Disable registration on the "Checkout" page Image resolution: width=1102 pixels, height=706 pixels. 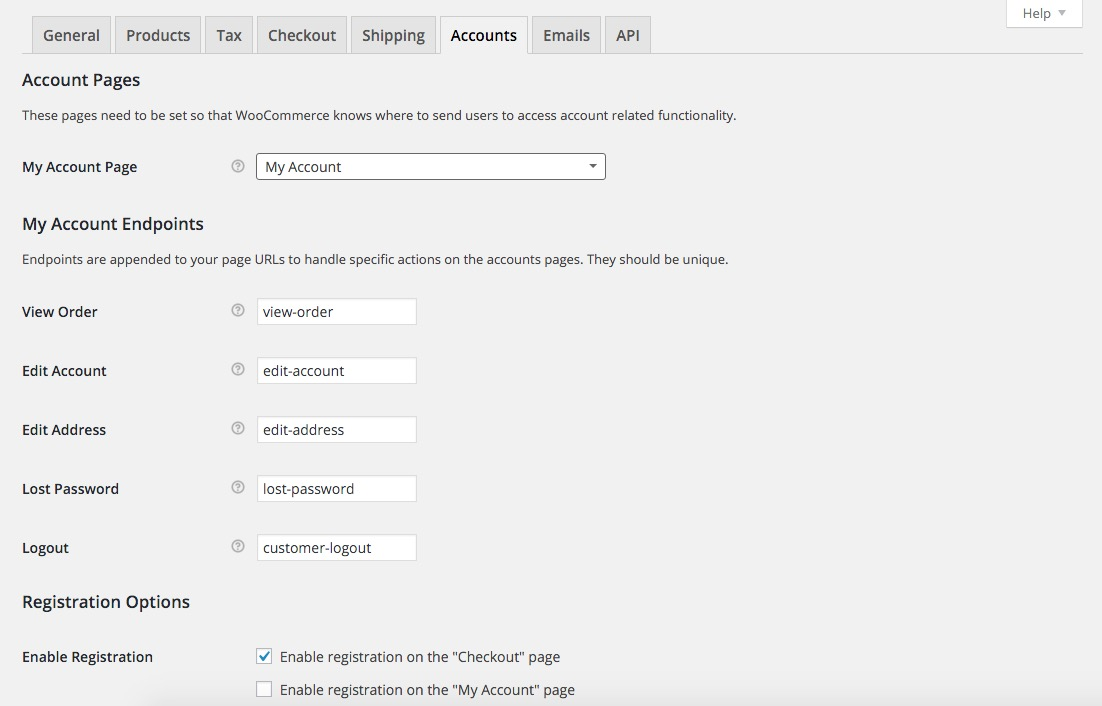click(x=264, y=657)
